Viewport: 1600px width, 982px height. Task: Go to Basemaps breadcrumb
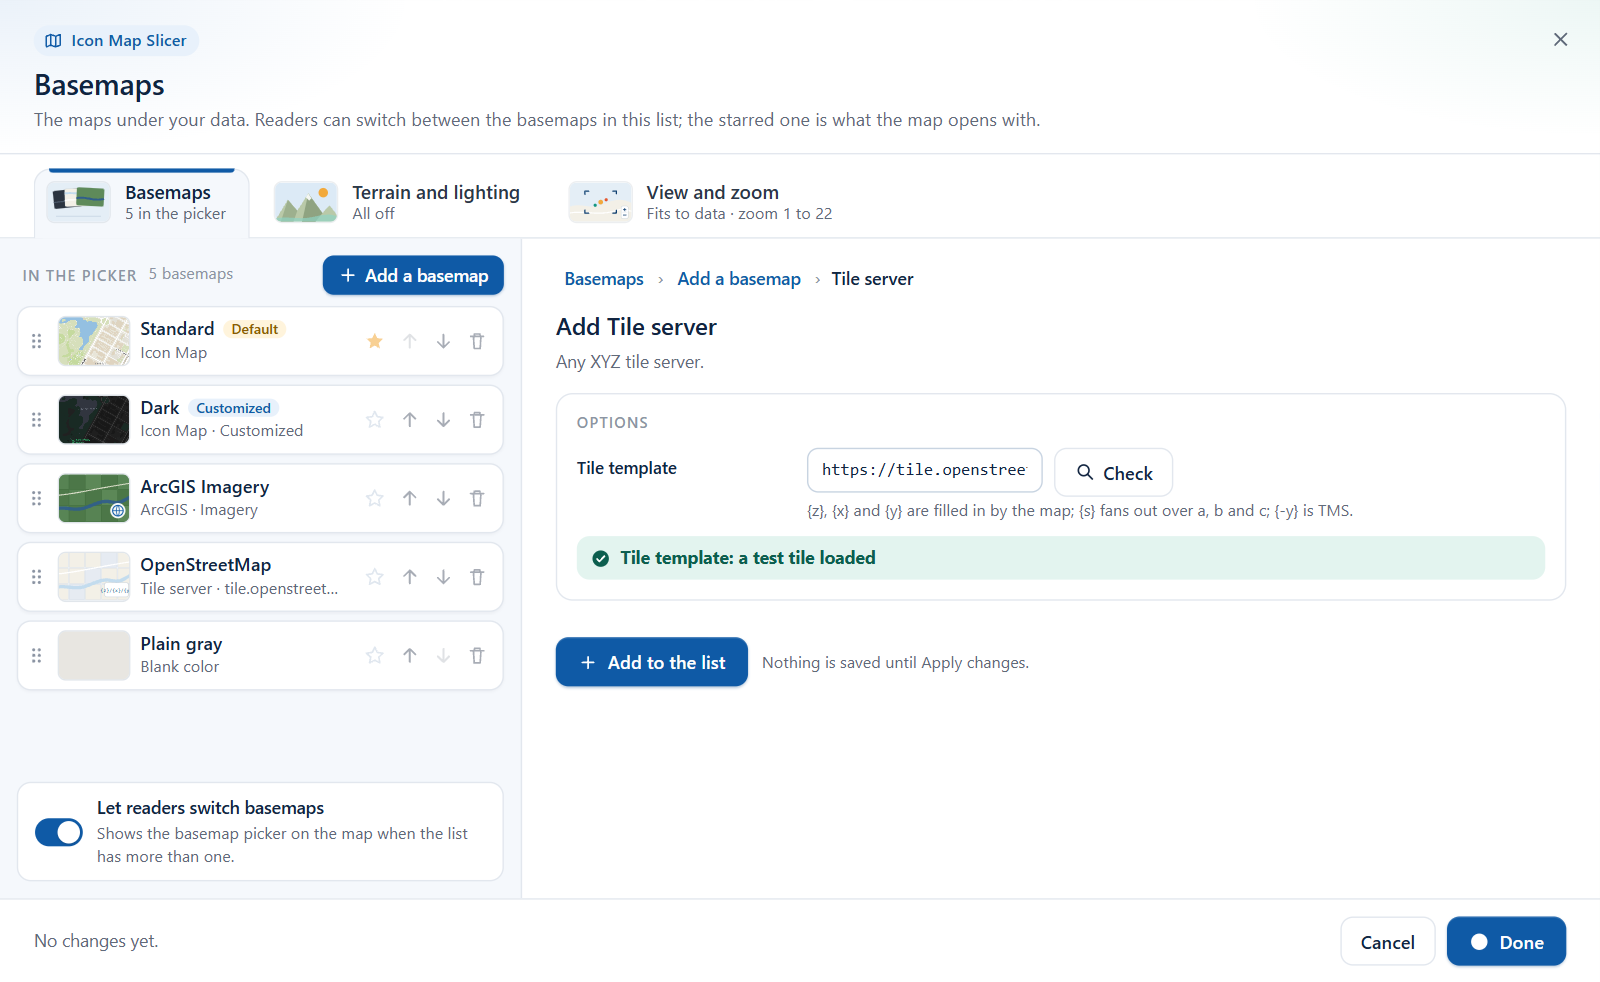pos(604,279)
